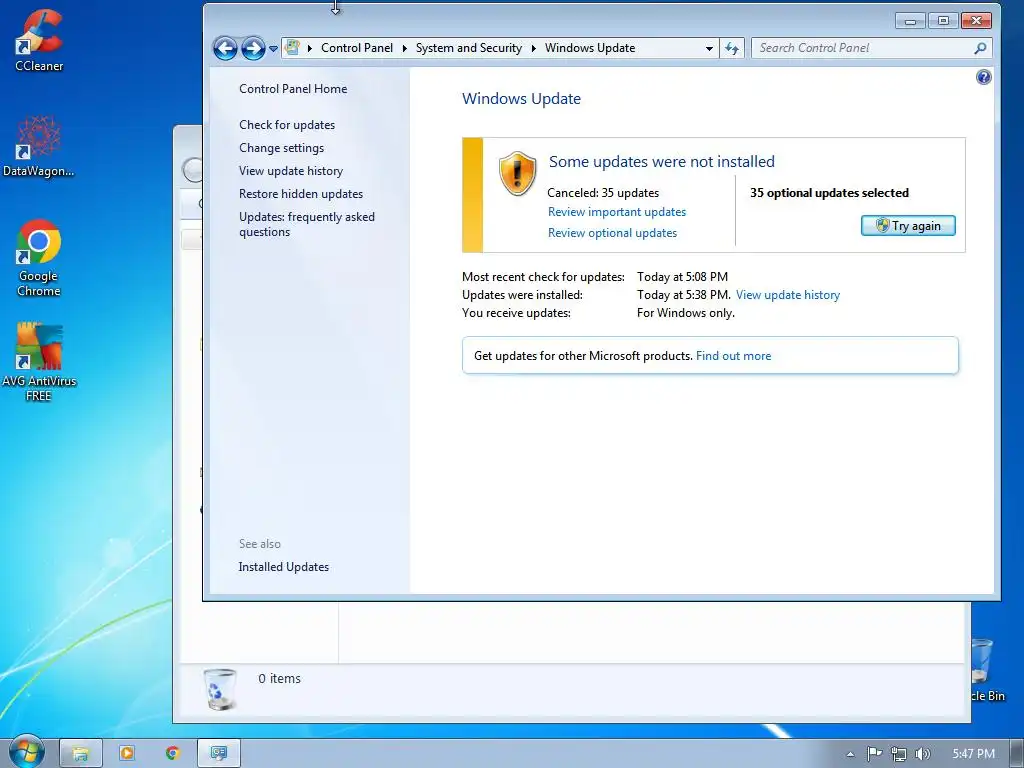
Task: Open Installed Updates link
Action: pyautogui.click(x=283, y=567)
